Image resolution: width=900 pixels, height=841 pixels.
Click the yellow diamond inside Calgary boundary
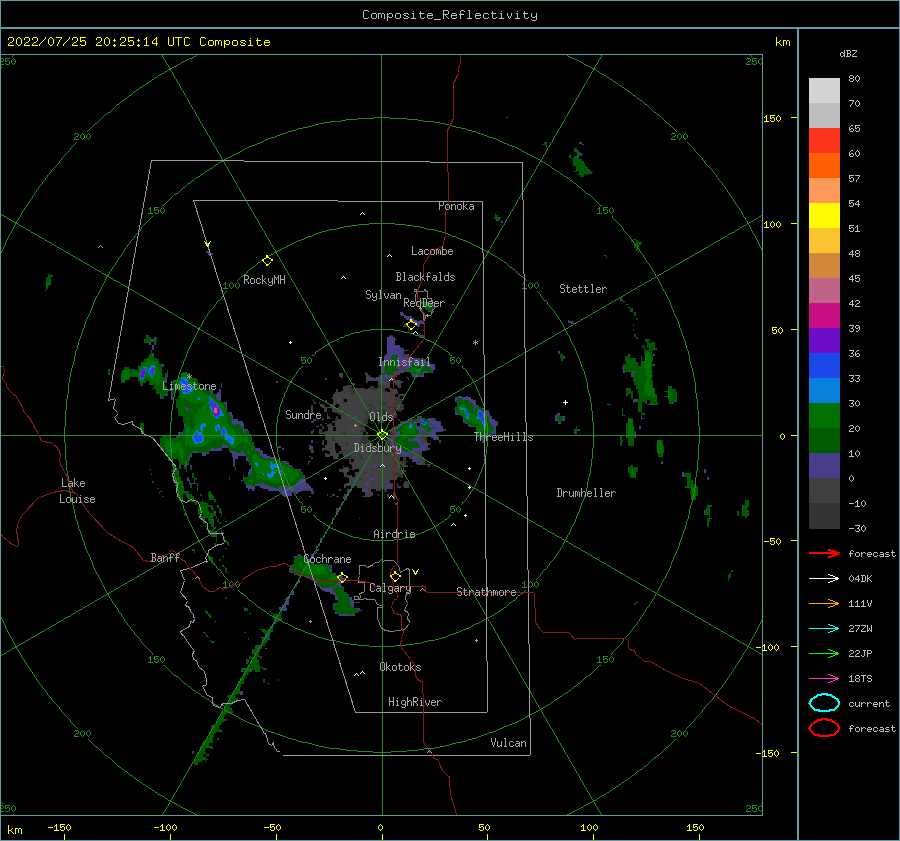395,576
